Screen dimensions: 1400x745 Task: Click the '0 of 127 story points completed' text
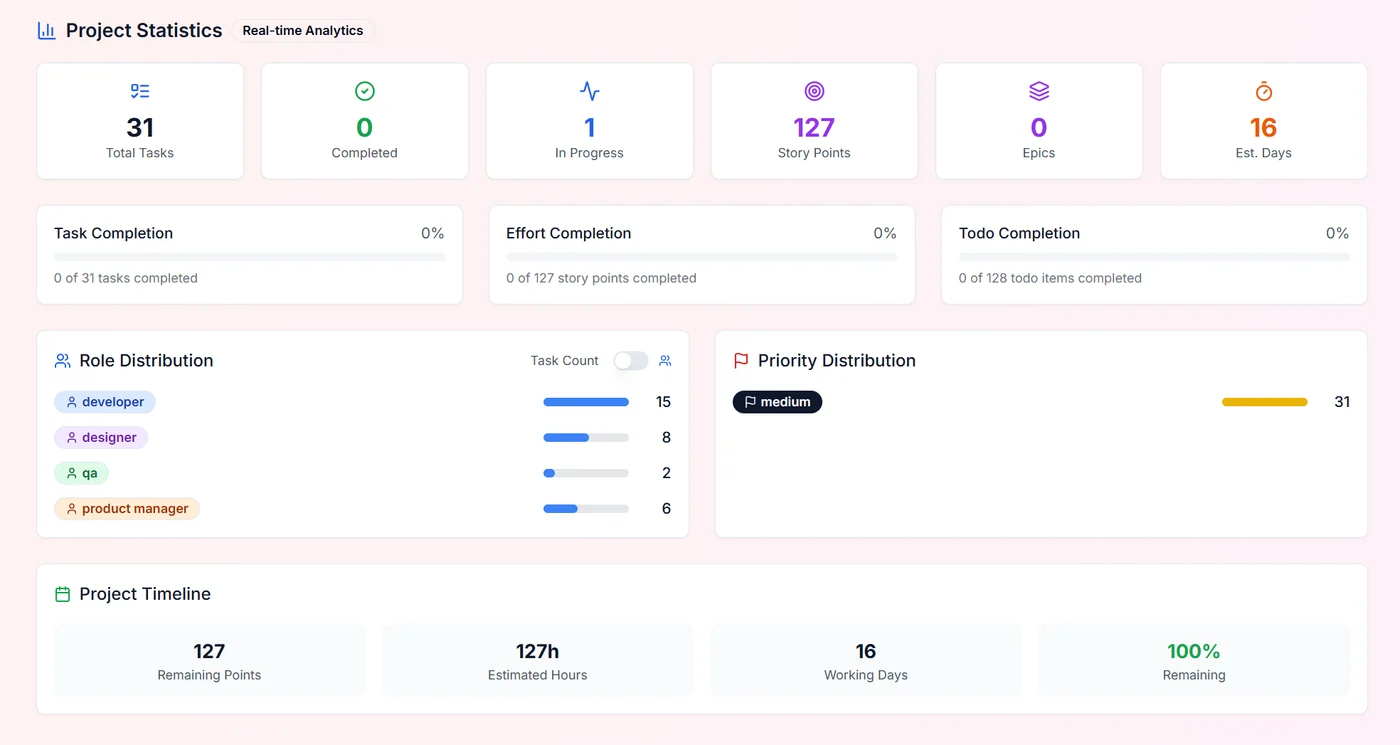(x=601, y=278)
